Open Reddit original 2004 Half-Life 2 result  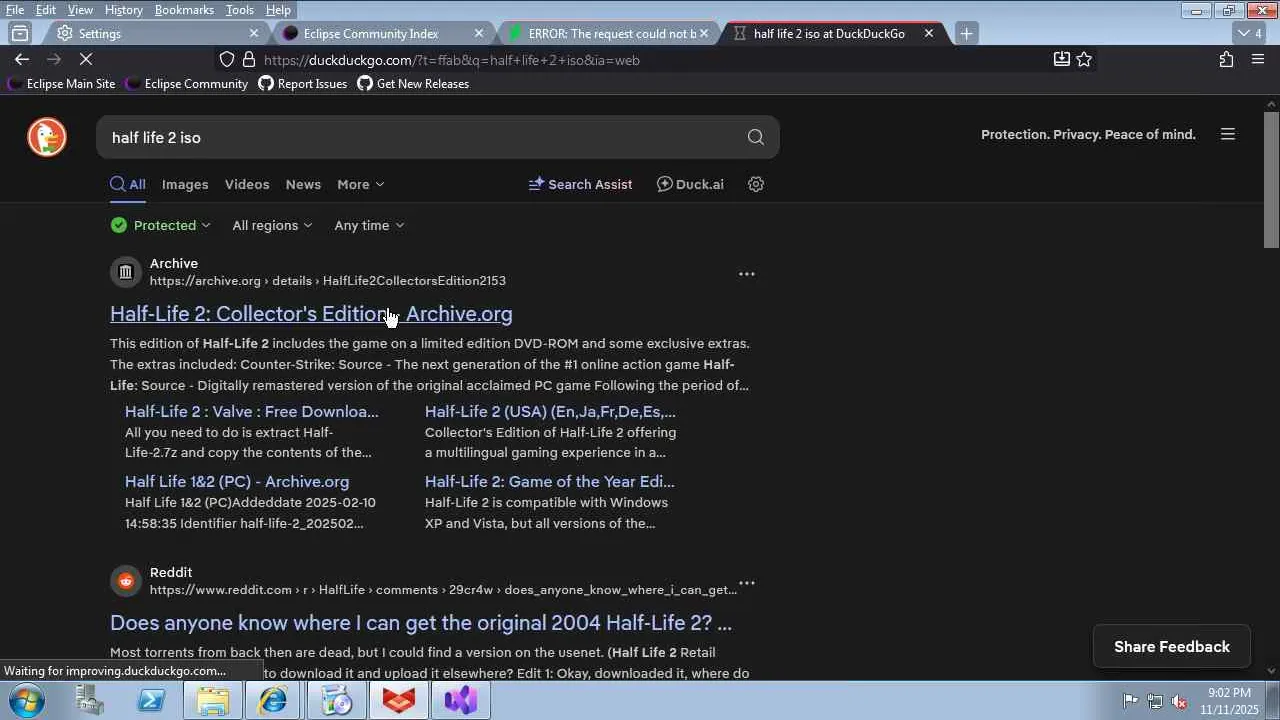click(x=421, y=623)
